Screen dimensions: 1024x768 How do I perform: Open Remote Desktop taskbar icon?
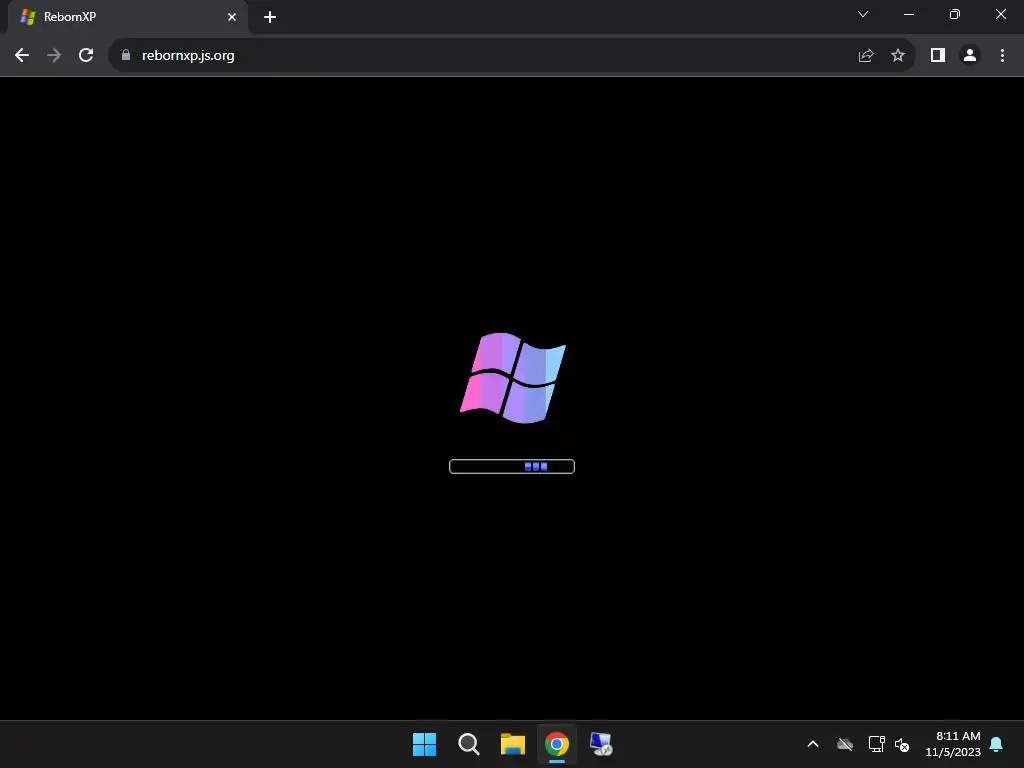pyautogui.click(x=601, y=744)
